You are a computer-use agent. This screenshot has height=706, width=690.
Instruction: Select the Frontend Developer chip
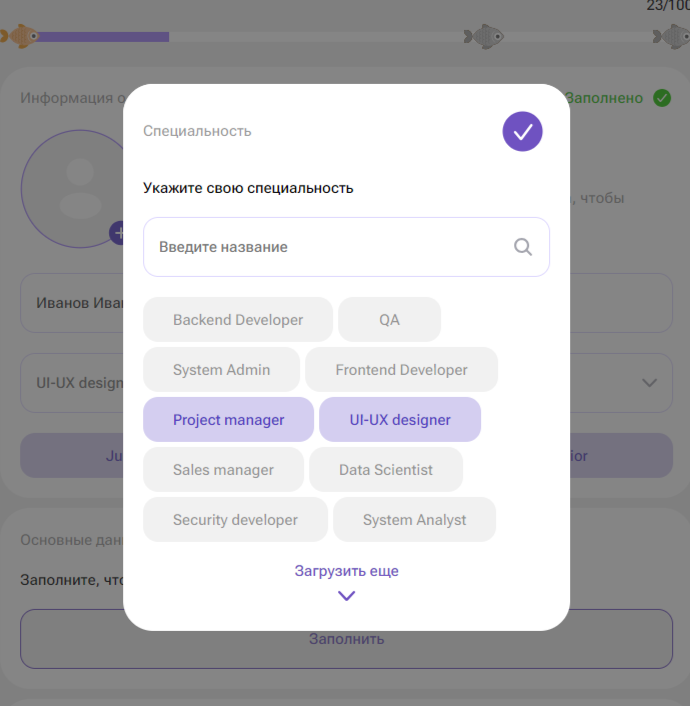(401, 370)
